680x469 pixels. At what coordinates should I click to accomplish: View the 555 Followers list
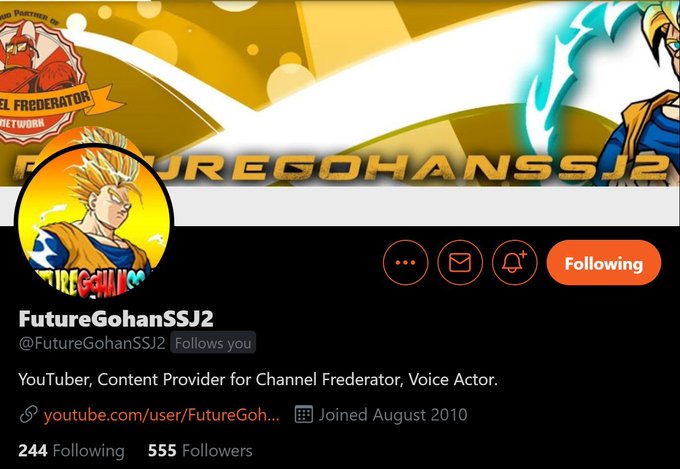point(200,450)
